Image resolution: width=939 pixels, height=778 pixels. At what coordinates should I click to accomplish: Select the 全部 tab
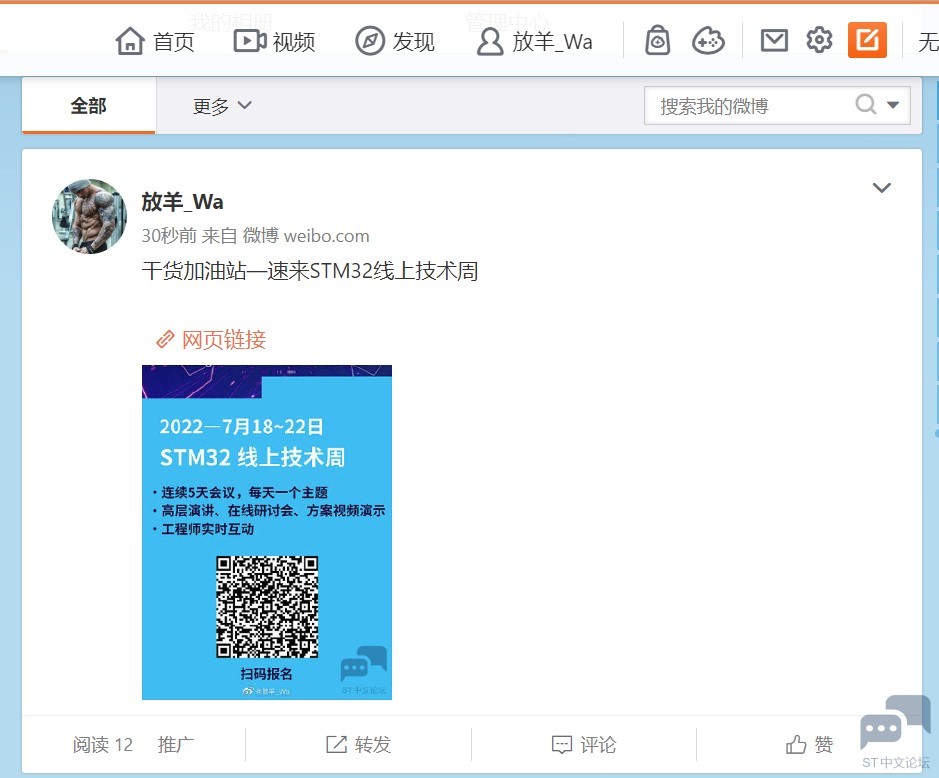click(x=89, y=106)
